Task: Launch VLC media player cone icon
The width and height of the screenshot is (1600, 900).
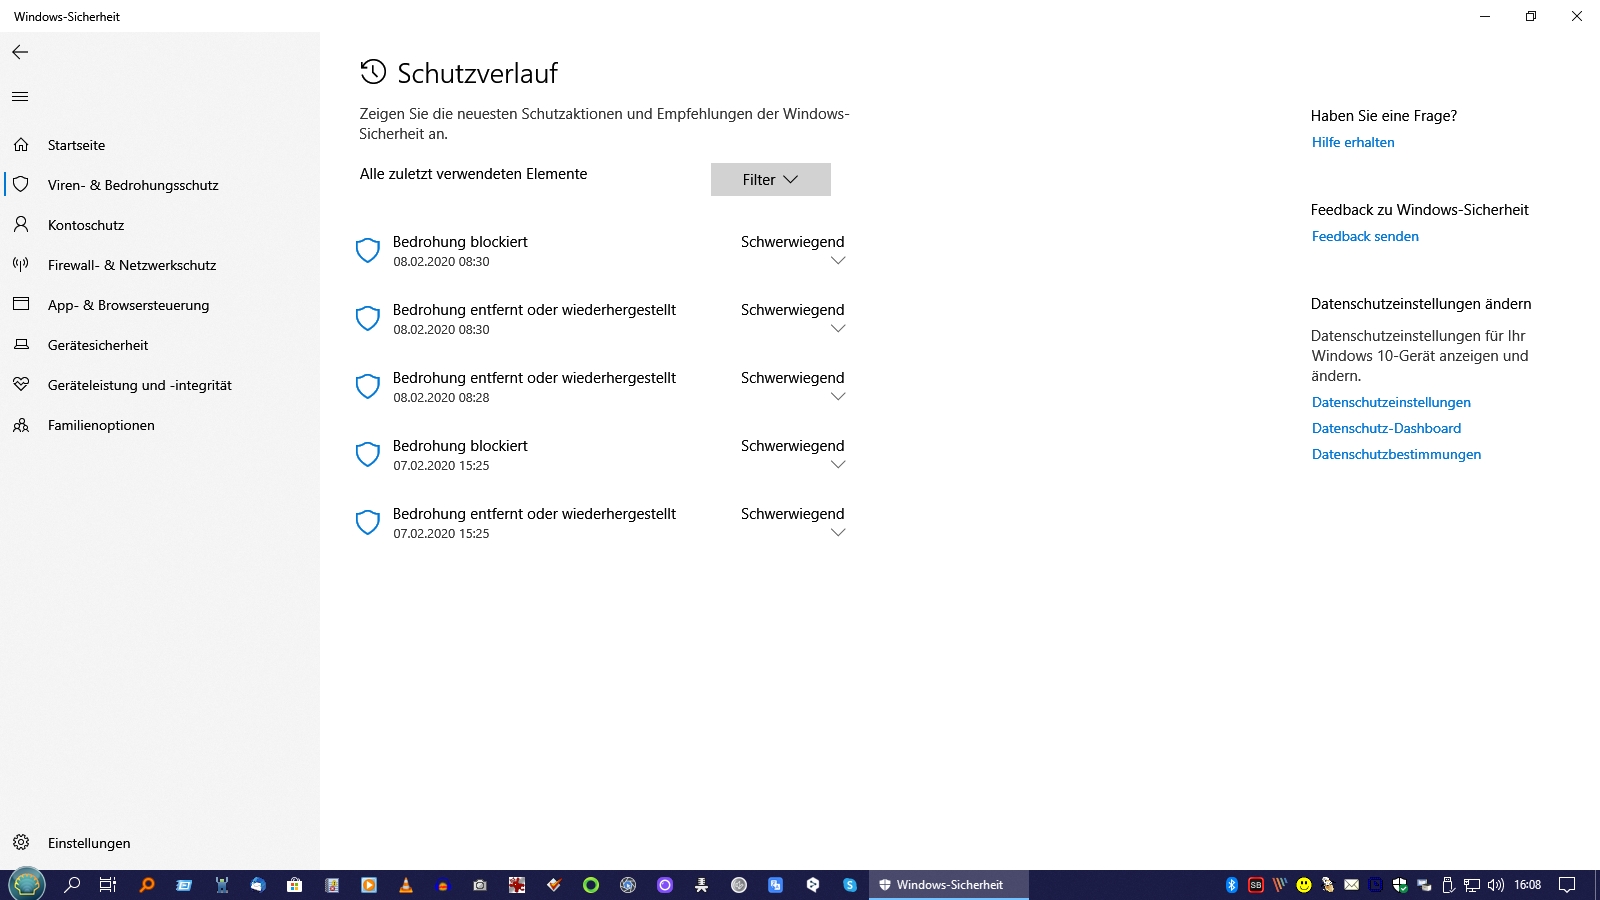Action: [x=405, y=885]
